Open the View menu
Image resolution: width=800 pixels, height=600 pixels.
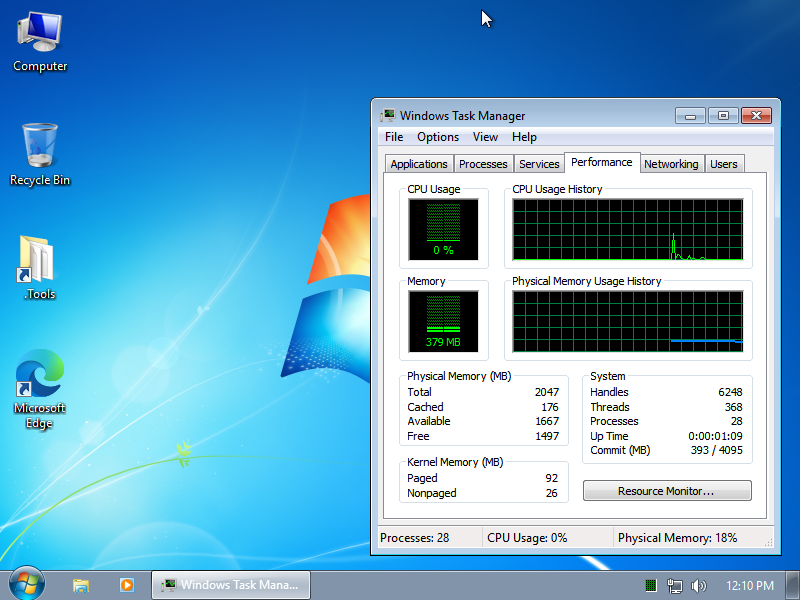click(485, 137)
